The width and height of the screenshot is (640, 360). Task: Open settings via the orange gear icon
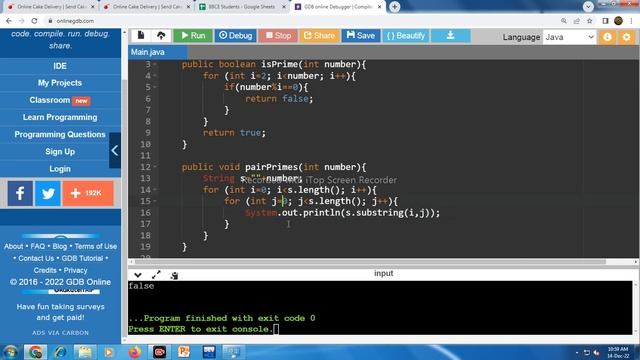626,37
